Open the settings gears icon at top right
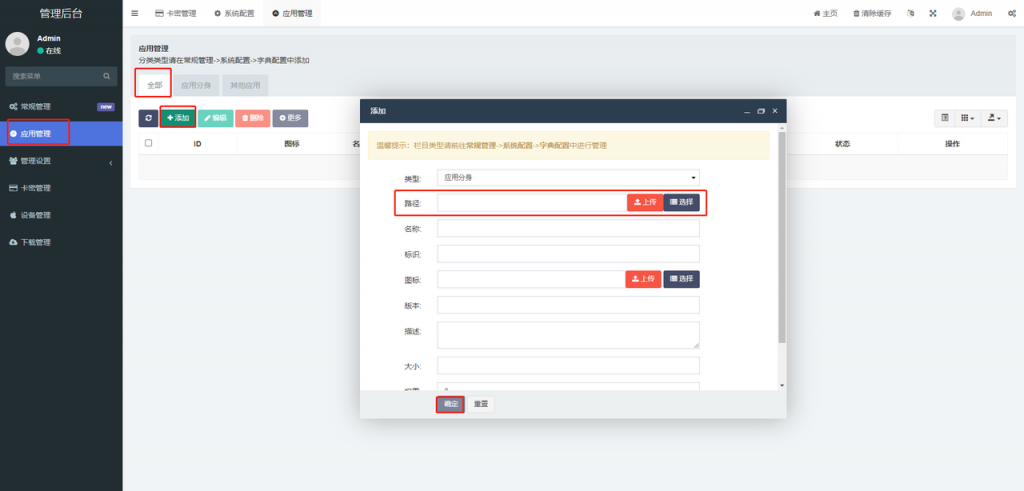The image size is (1024, 491). [1011, 13]
